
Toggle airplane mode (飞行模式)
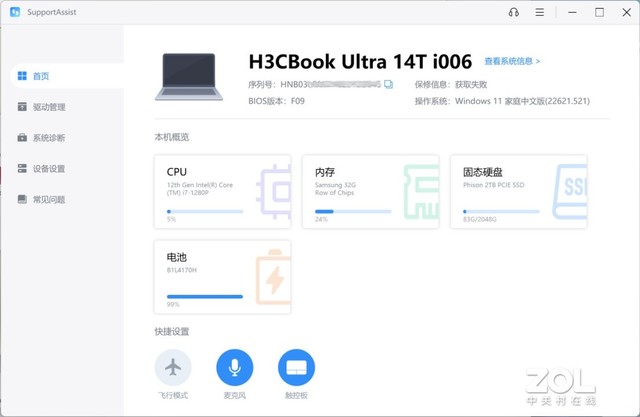tap(173, 367)
